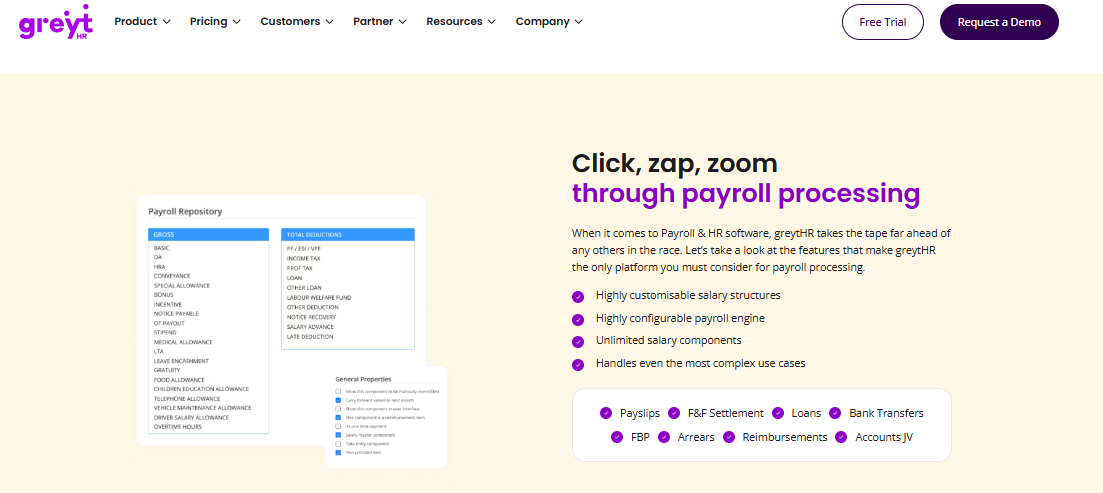The width and height of the screenshot is (1103, 493).
Task: Click checkmark icon beside Handles complex use cases
Action: 578,364
